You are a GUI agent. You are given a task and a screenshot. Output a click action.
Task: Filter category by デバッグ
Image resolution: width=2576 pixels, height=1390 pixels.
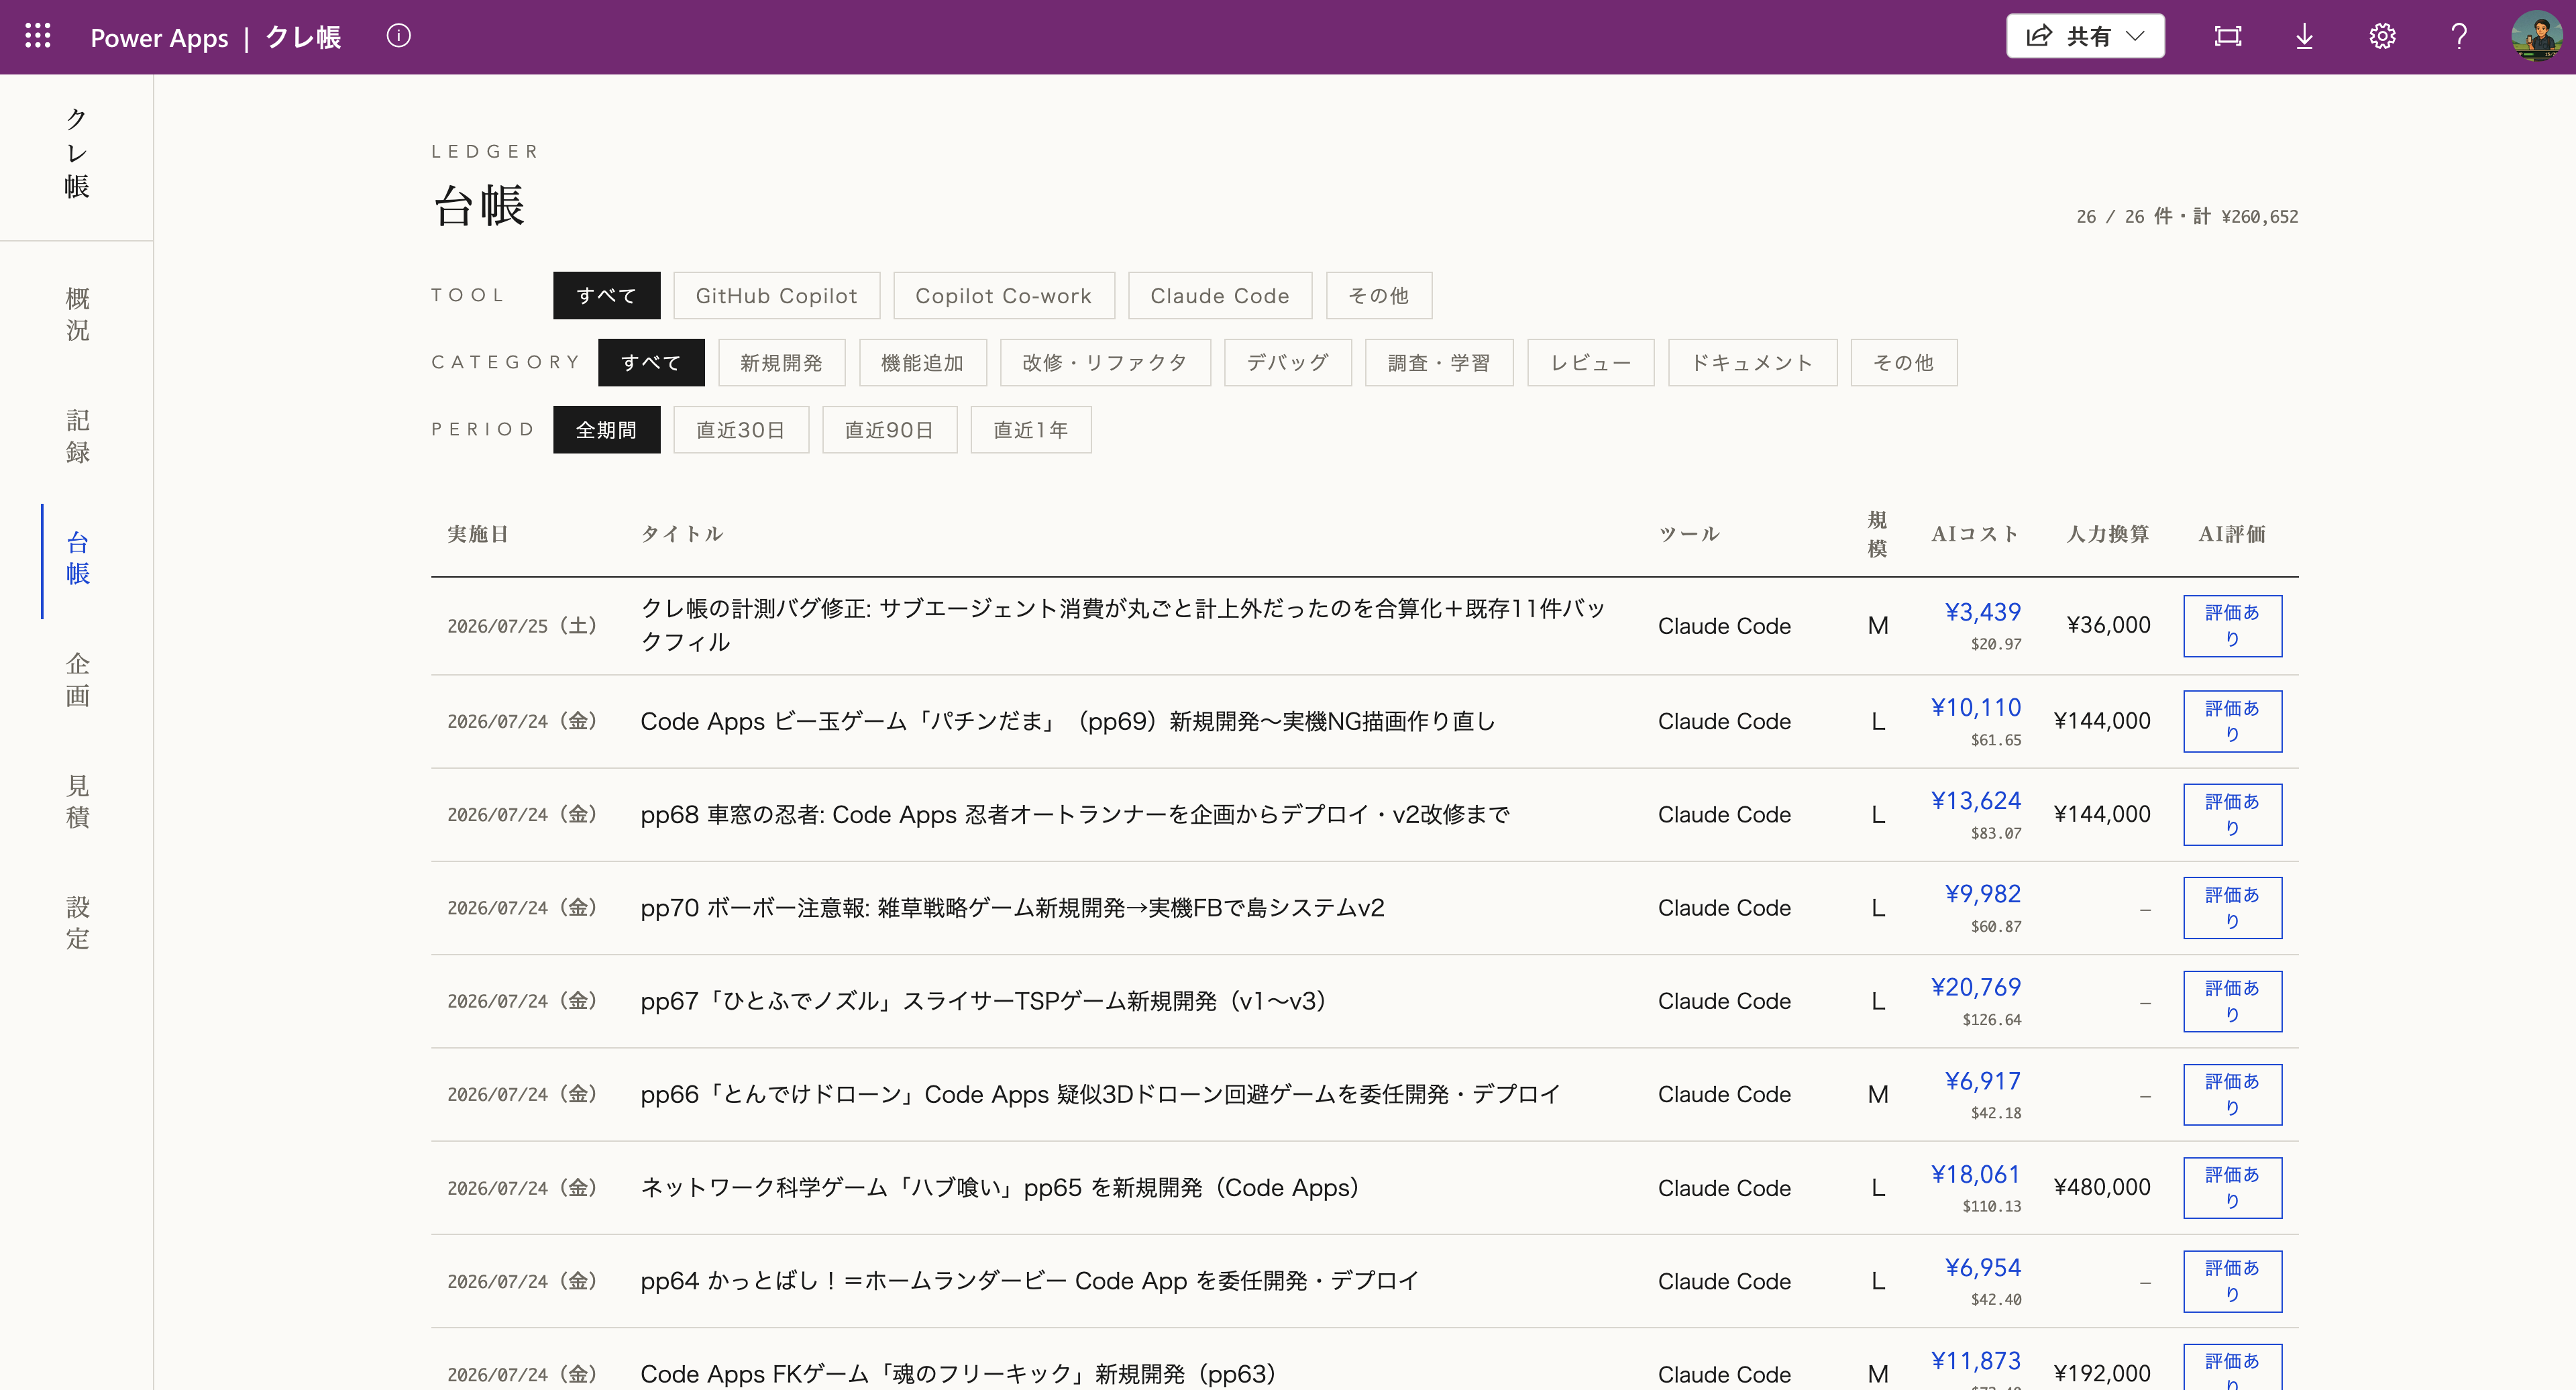point(1288,363)
